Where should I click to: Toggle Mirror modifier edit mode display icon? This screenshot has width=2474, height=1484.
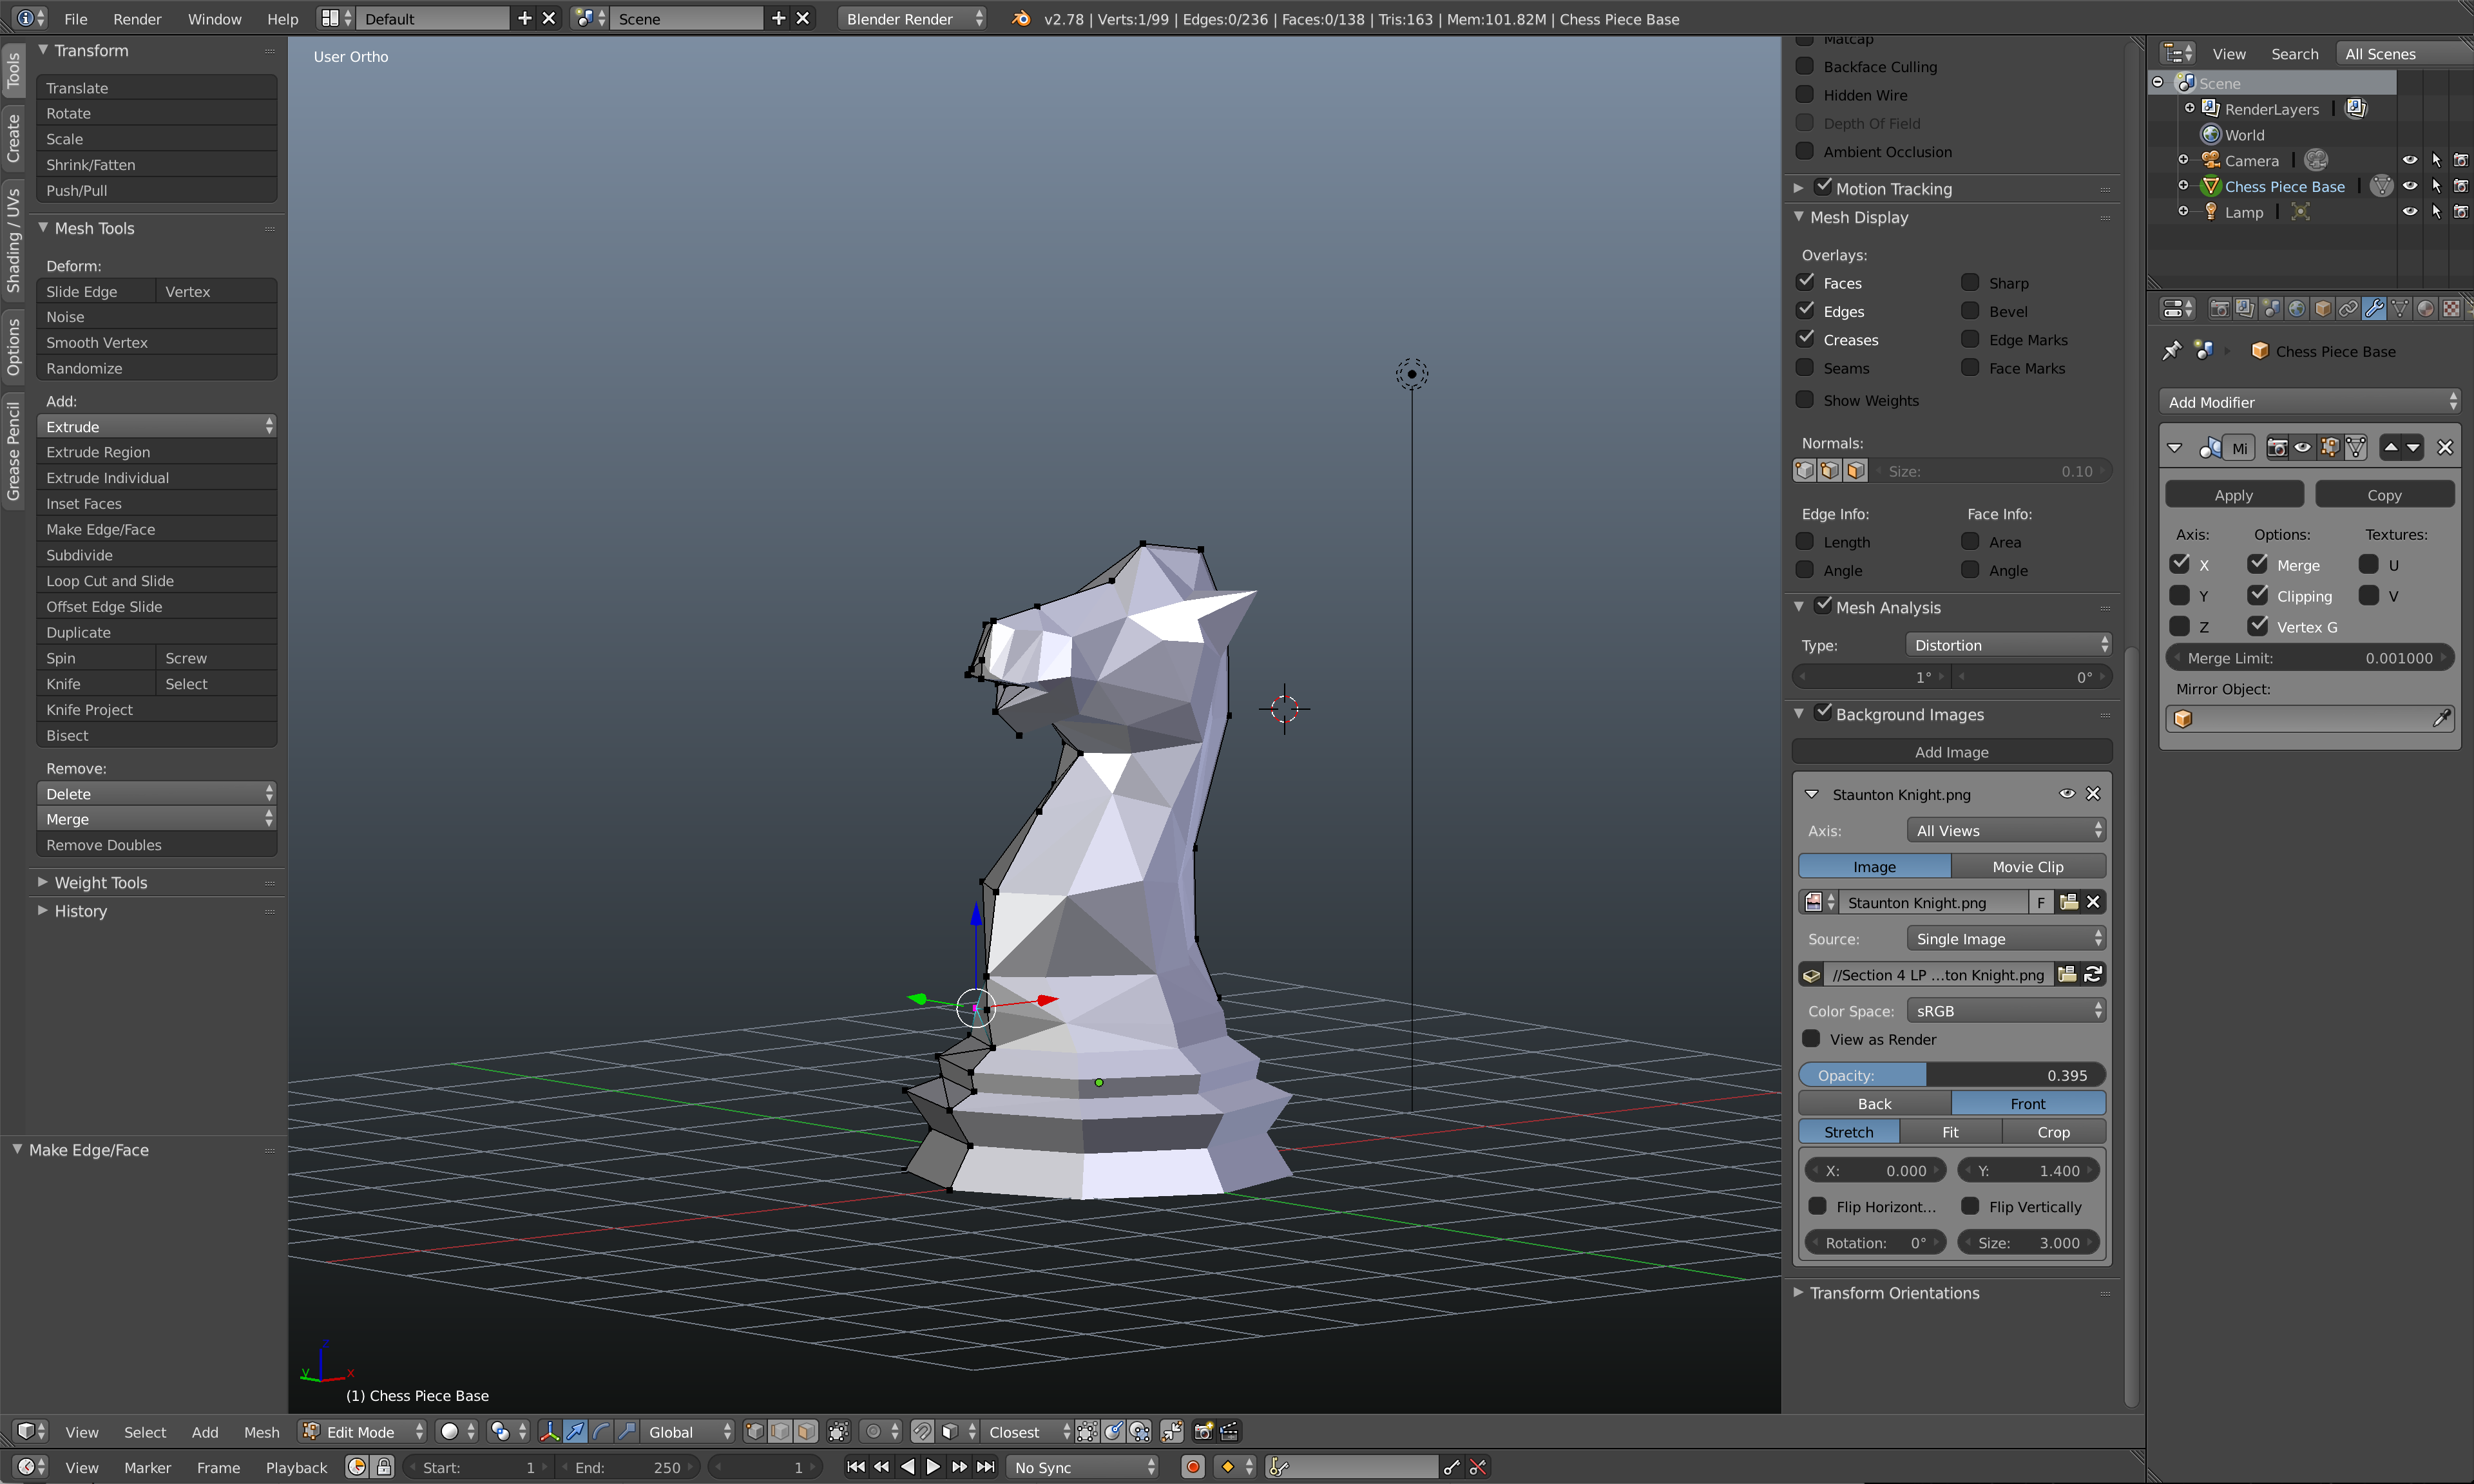(2330, 448)
